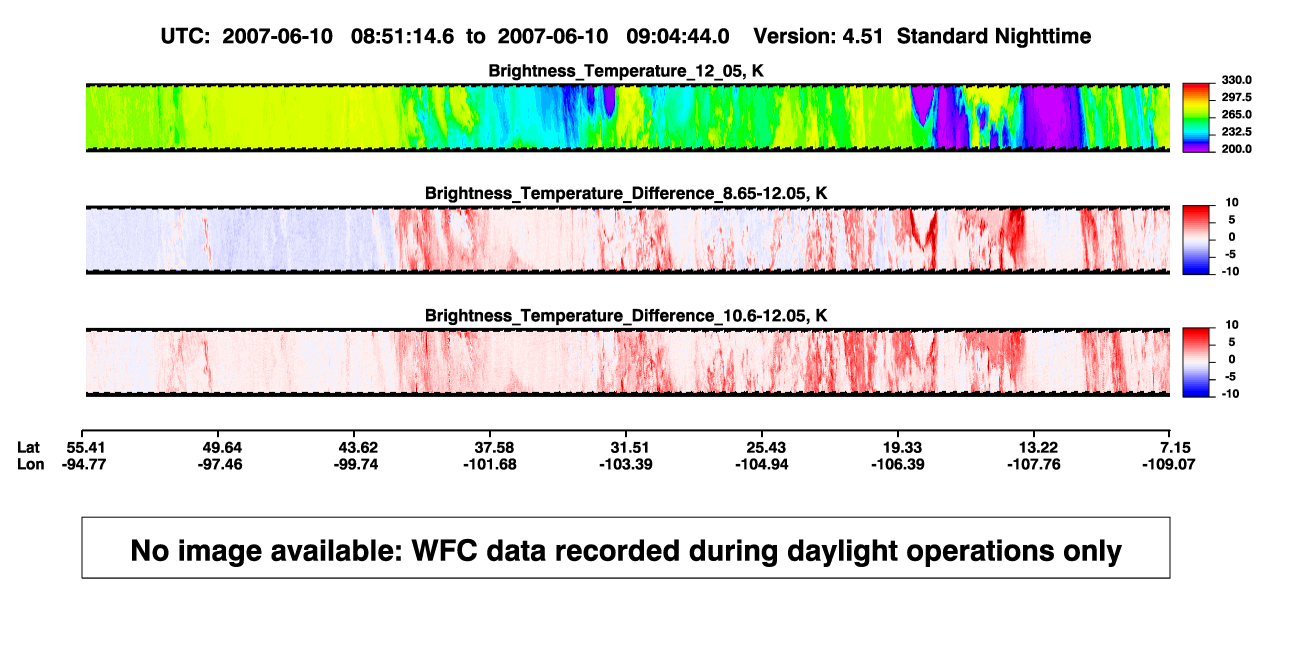Screen dimensions: 1300x667
Task: Click latitude value 25.43
Action: click(x=764, y=447)
